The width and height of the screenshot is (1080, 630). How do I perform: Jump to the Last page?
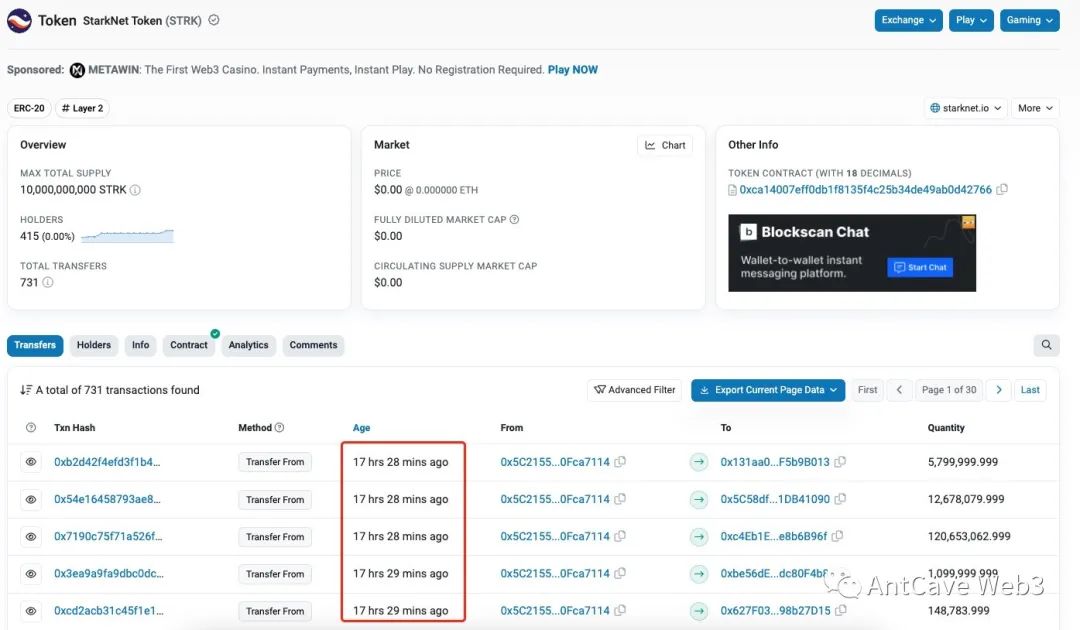pyautogui.click(x=1030, y=390)
